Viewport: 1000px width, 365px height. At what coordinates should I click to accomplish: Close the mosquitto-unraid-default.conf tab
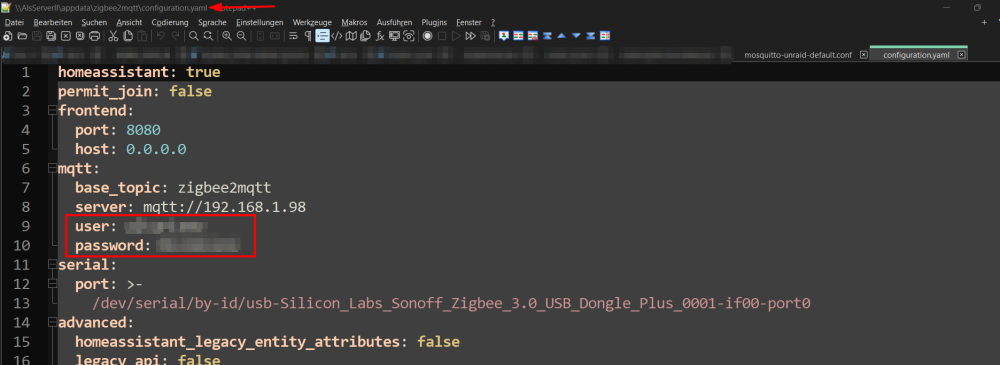pyautogui.click(x=864, y=55)
